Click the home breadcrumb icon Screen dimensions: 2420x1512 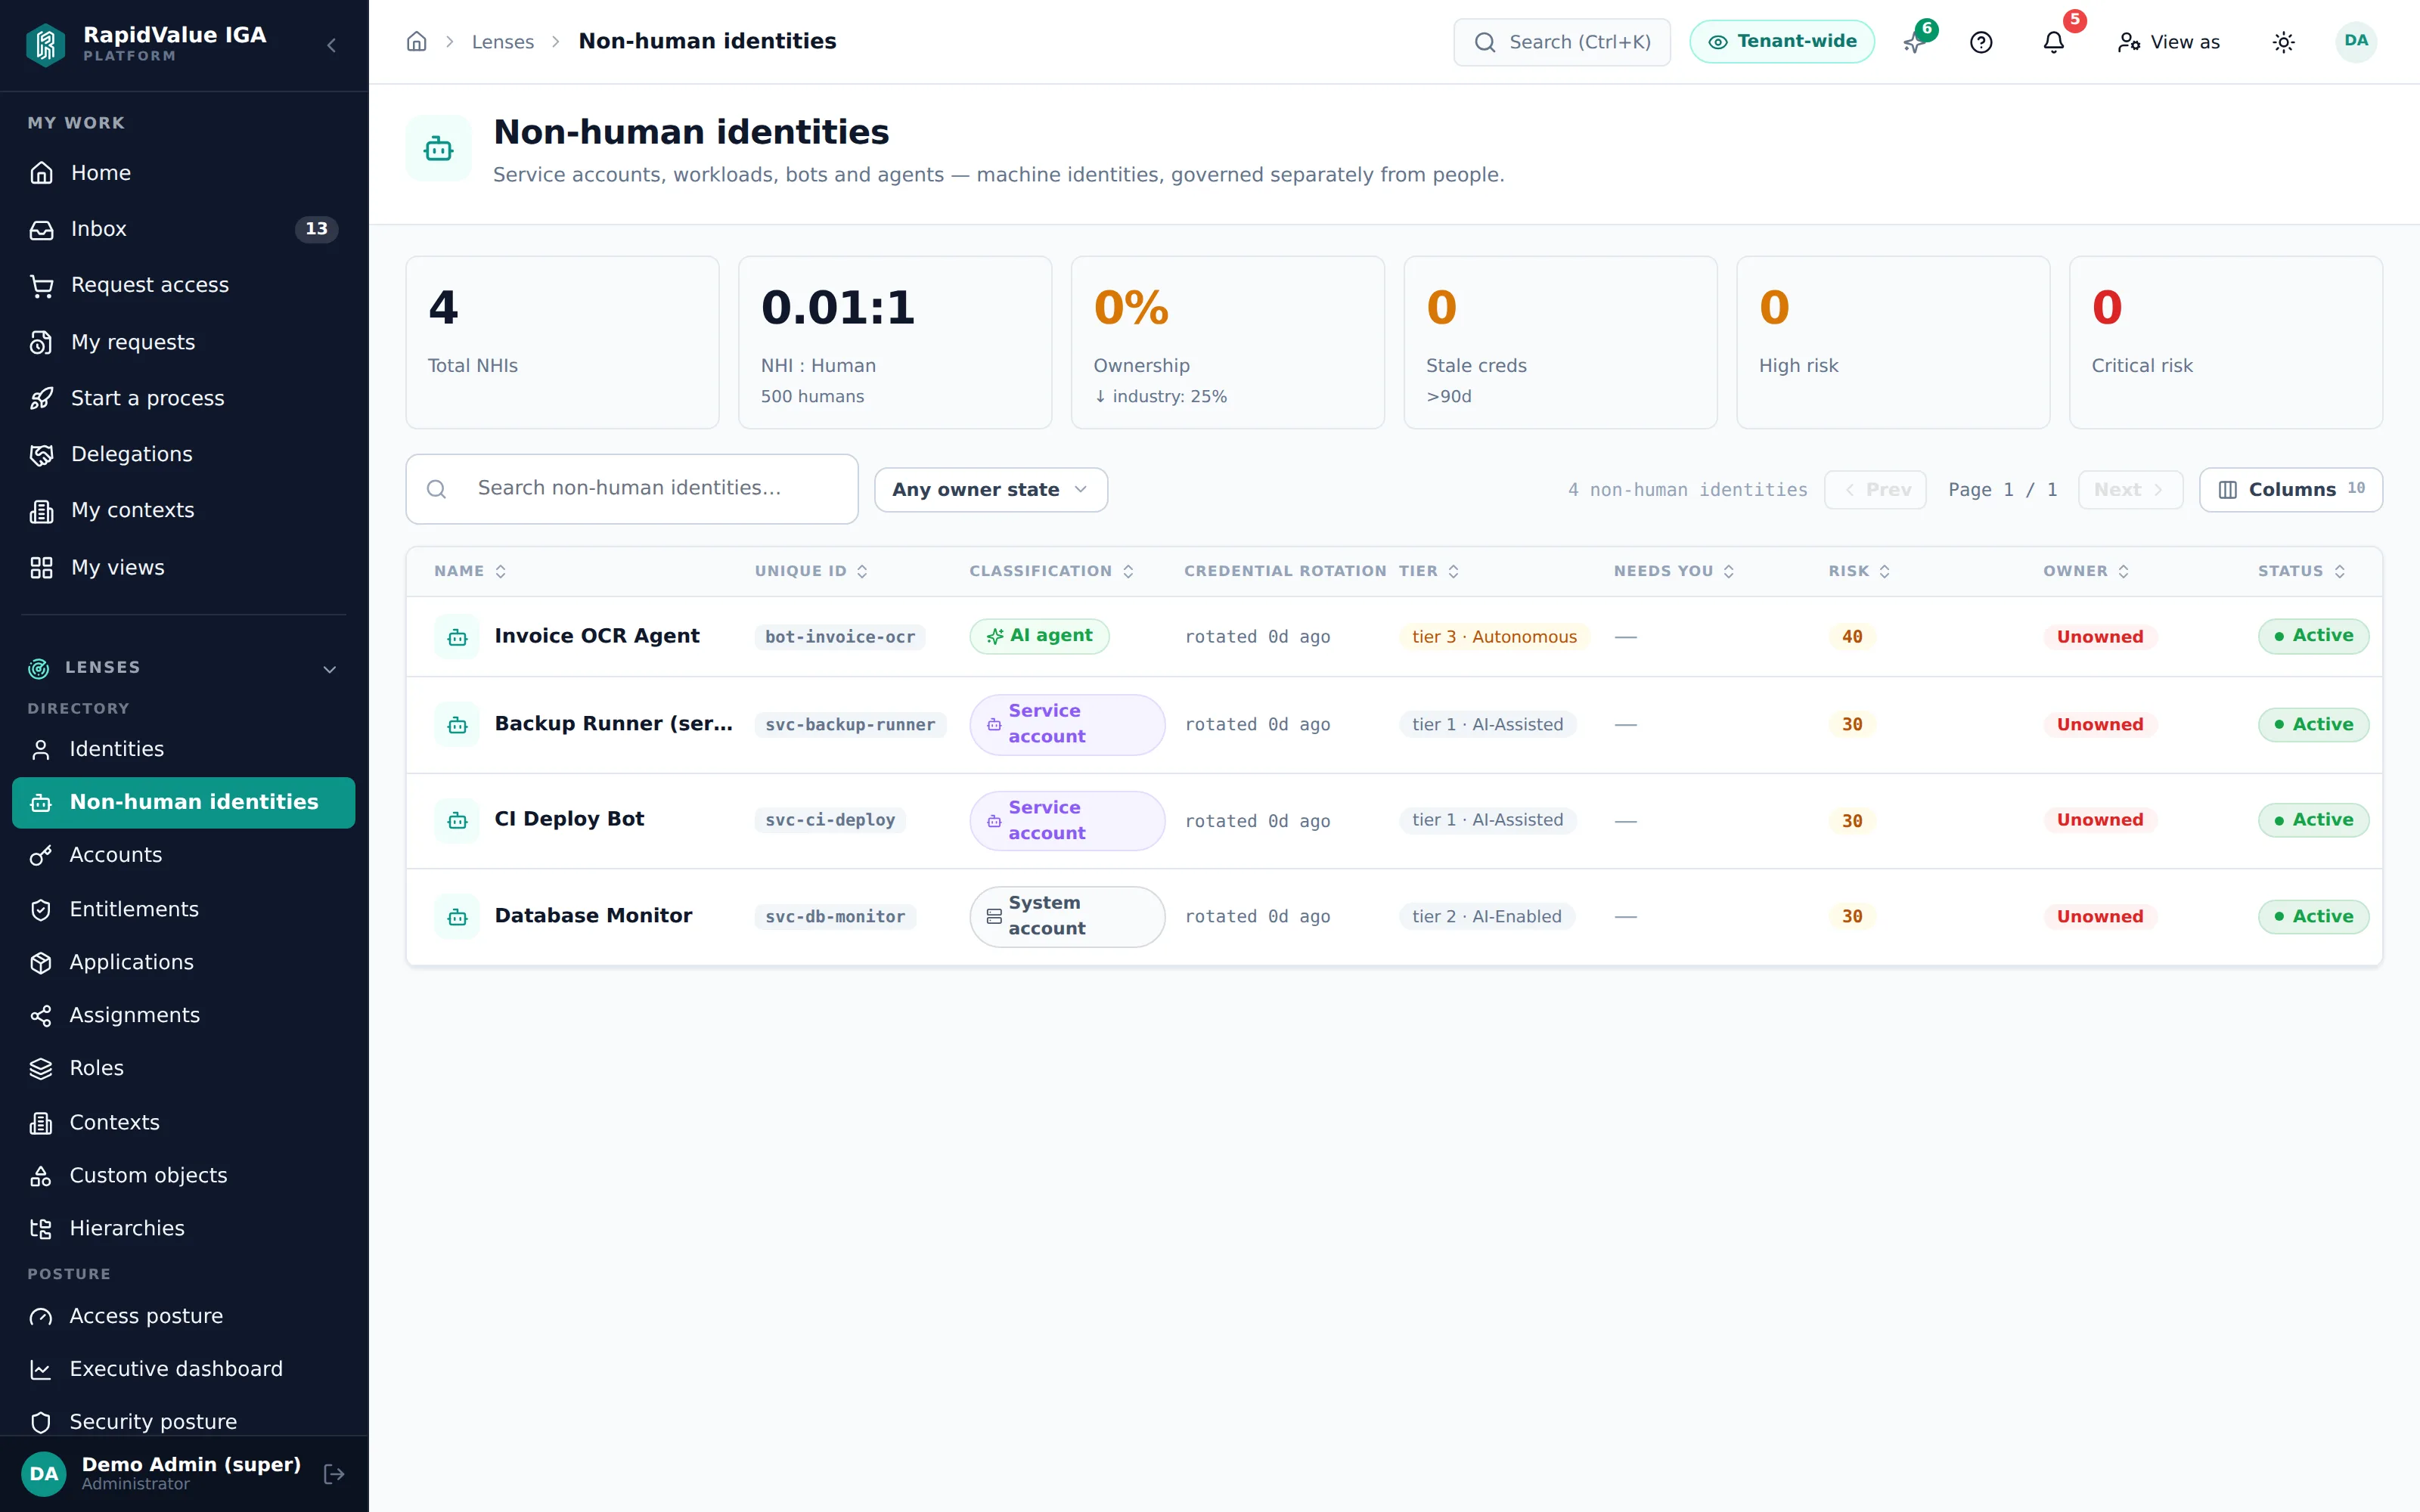pyautogui.click(x=417, y=42)
